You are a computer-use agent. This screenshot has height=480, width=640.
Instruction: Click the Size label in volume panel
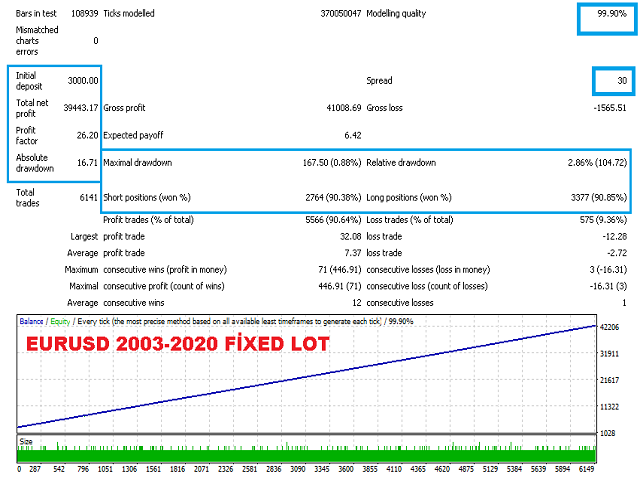(26, 442)
